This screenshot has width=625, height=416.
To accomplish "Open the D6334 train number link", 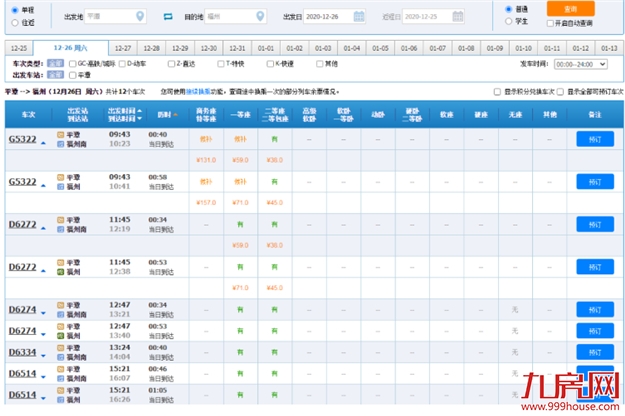I will (x=22, y=352).
